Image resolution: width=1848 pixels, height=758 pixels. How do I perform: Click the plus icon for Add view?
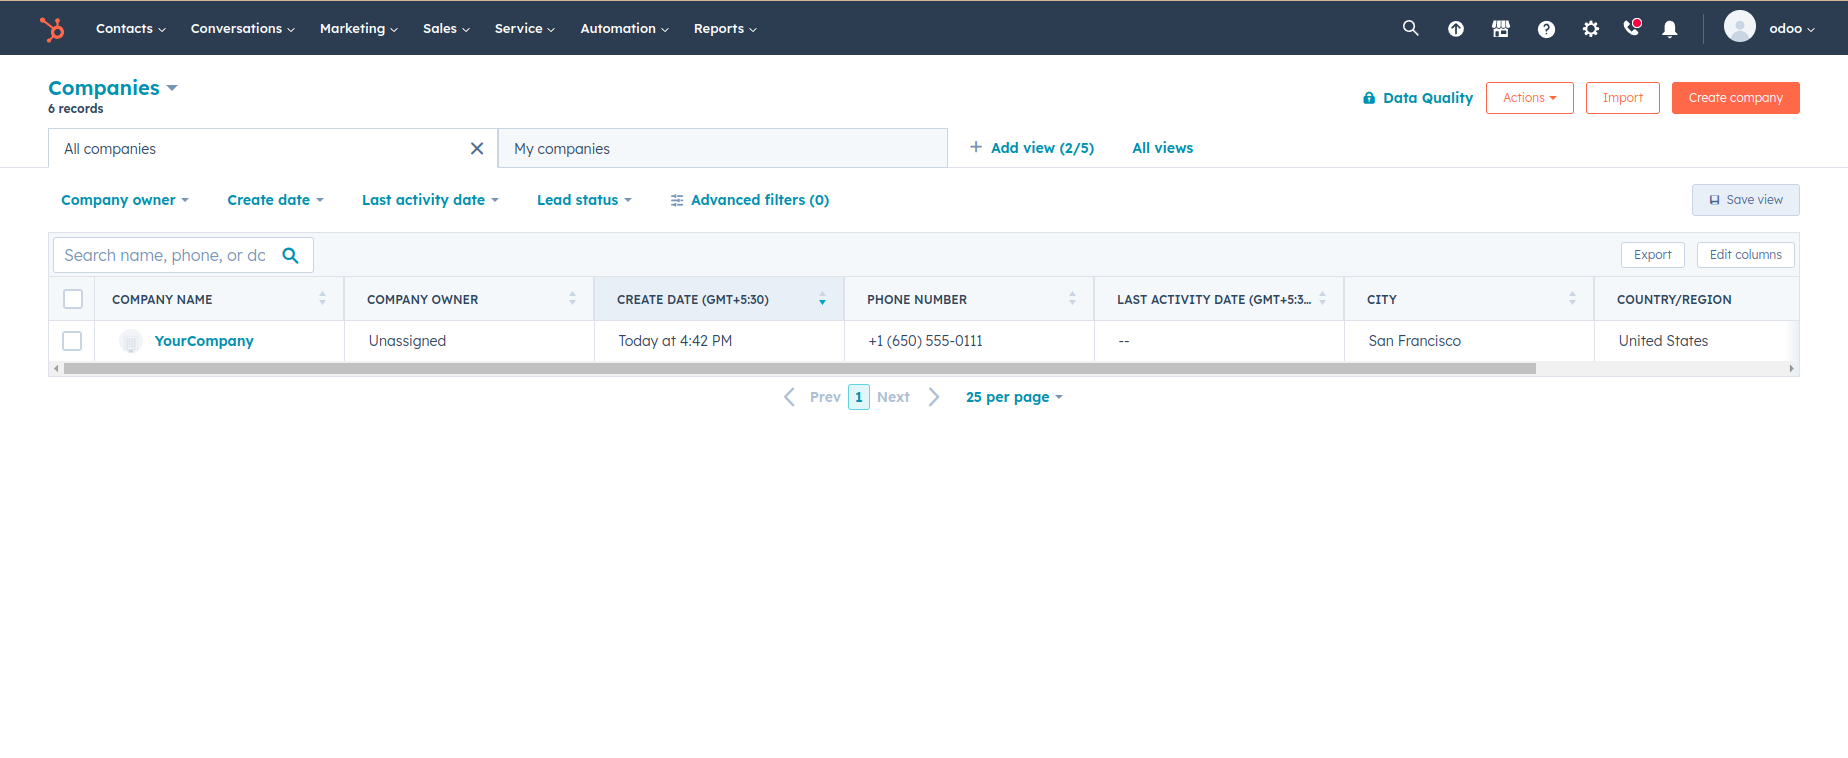pyautogui.click(x=976, y=147)
